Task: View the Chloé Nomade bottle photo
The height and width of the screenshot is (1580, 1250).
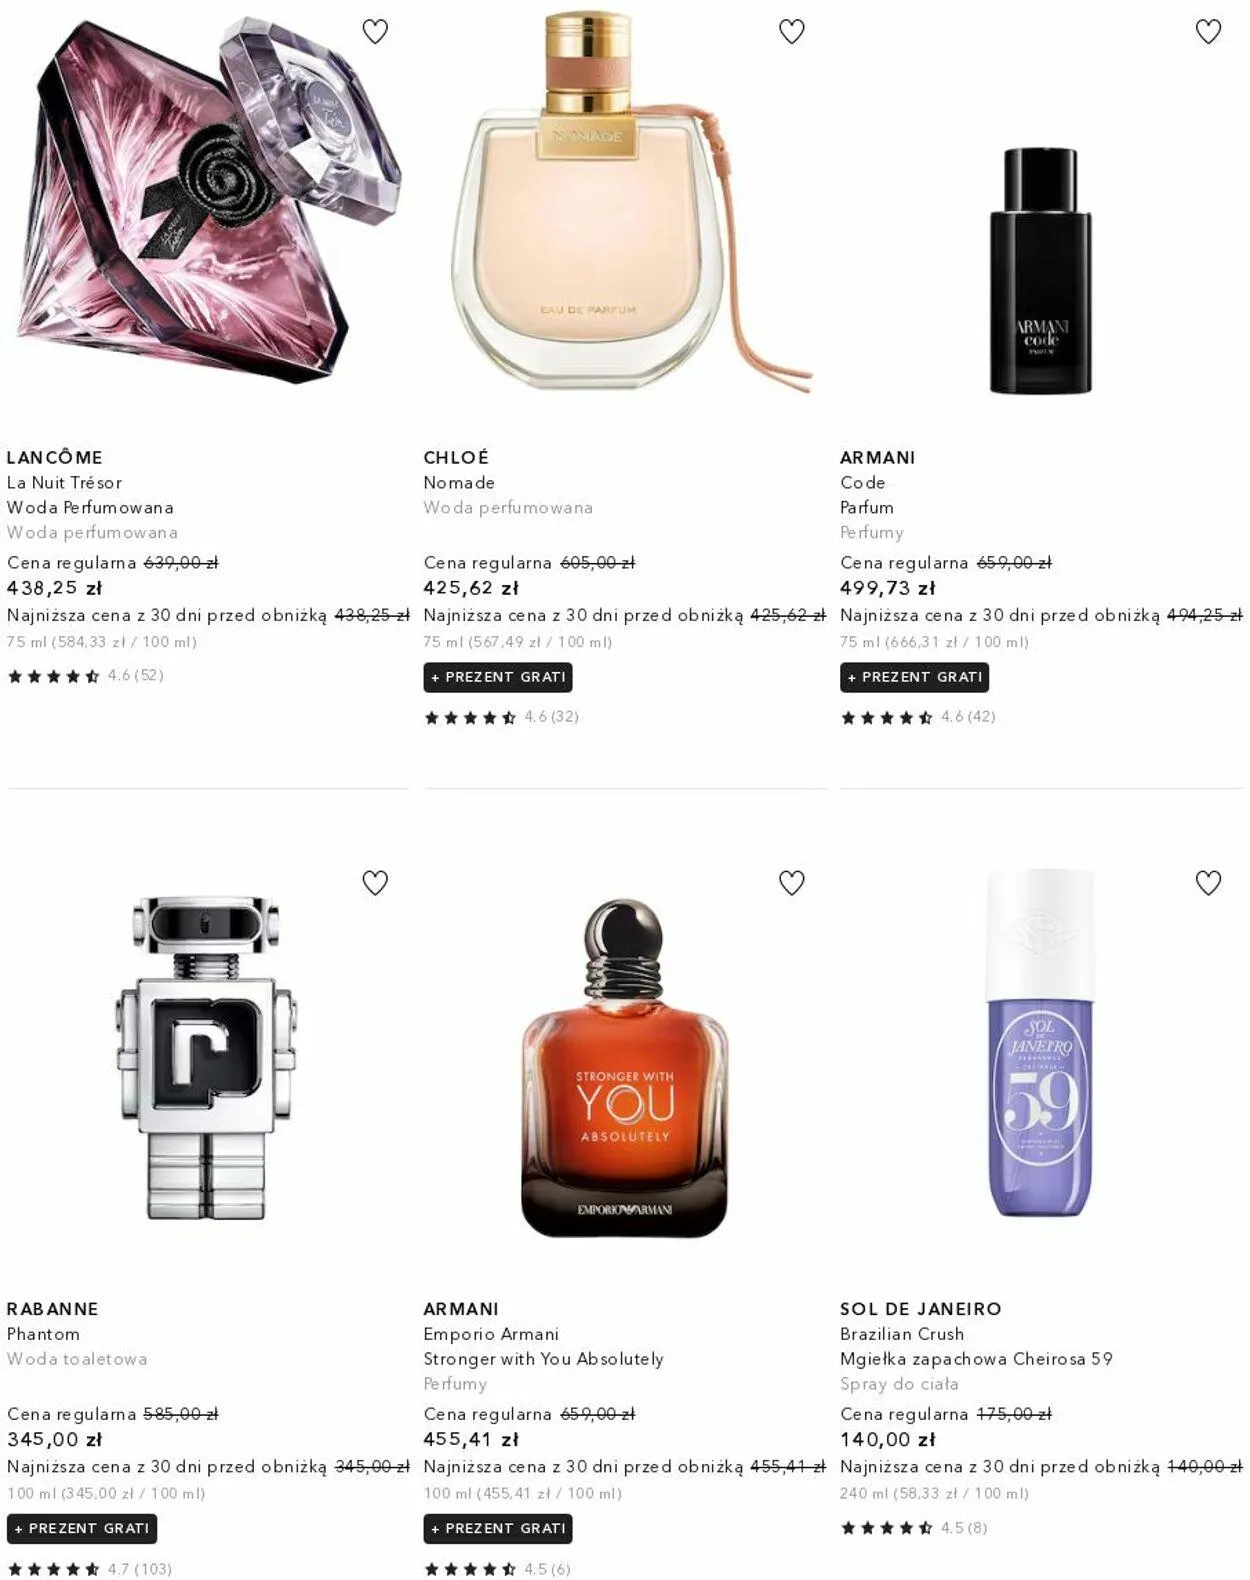Action: pyautogui.click(x=625, y=200)
